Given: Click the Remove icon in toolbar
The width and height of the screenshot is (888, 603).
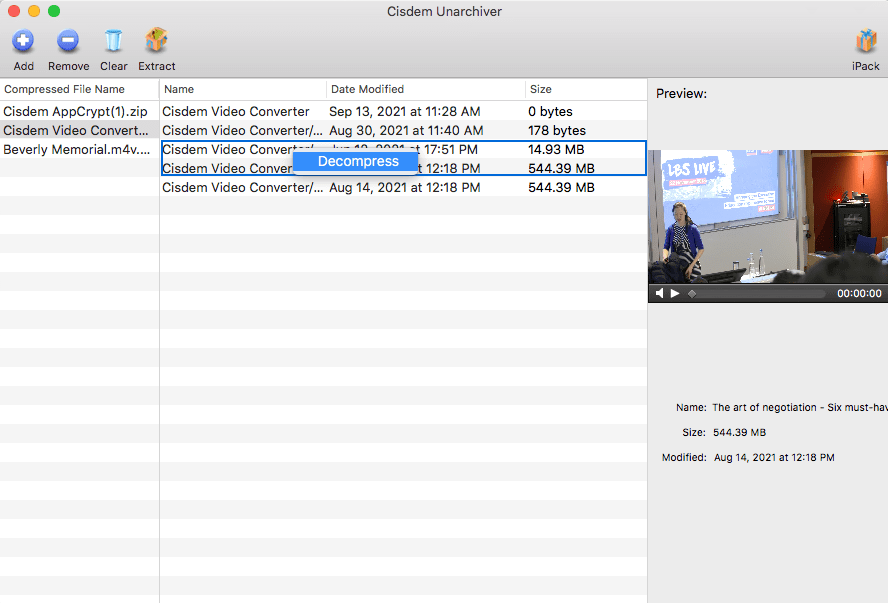Looking at the screenshot, I should [x=68, y=41].
